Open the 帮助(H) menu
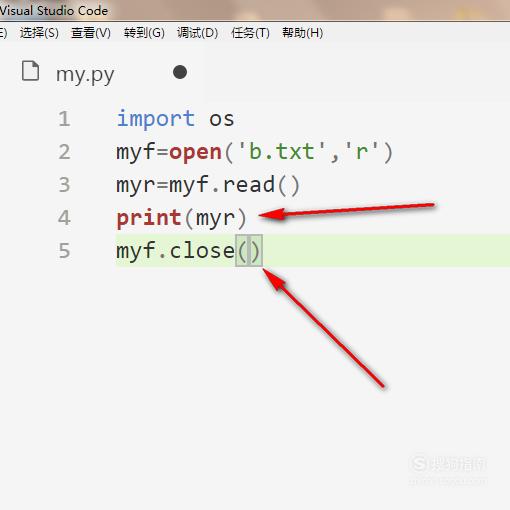This screenshot has width=510, height=510. click(303, 33)
